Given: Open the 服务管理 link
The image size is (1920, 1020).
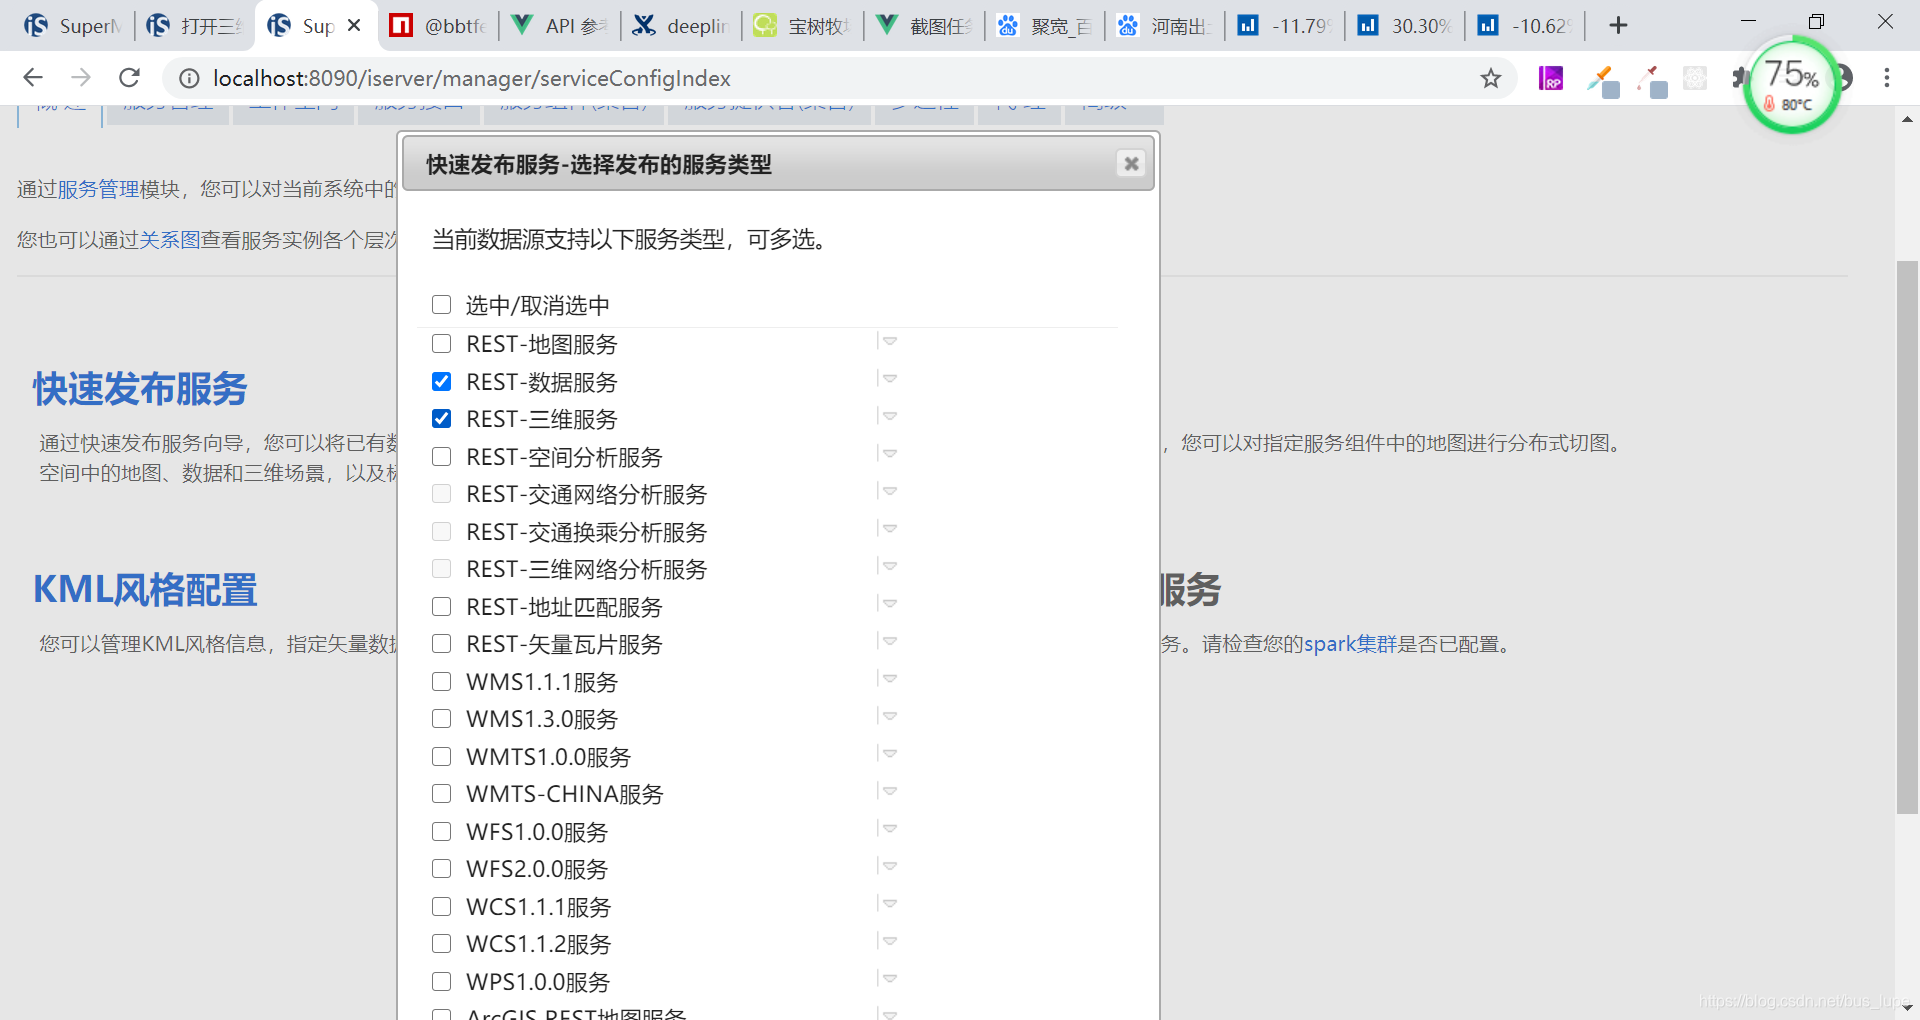Looking at the screenshot, I should (x=98, y=189).
